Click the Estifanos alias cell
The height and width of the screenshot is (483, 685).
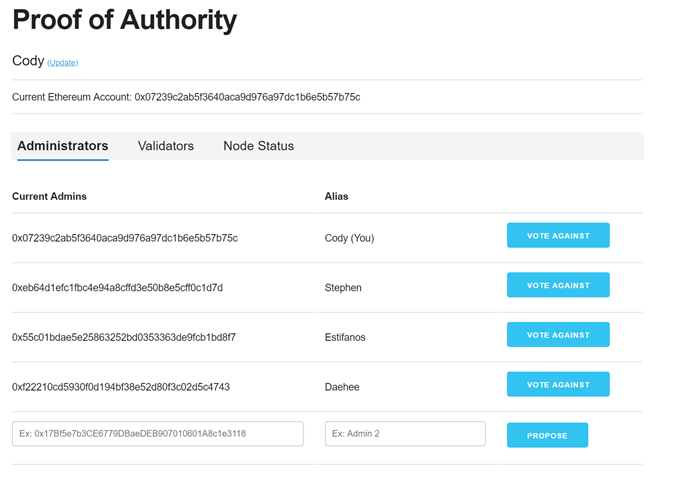click(345, 338)
